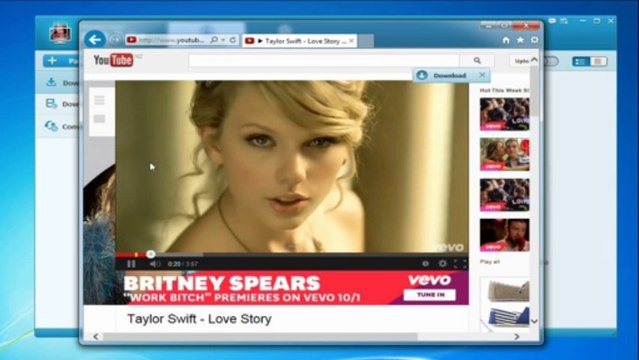The width and height of the screenshot is (639, 360).
Task: Refresh the page in the address bar
Action: click(233, 40)
